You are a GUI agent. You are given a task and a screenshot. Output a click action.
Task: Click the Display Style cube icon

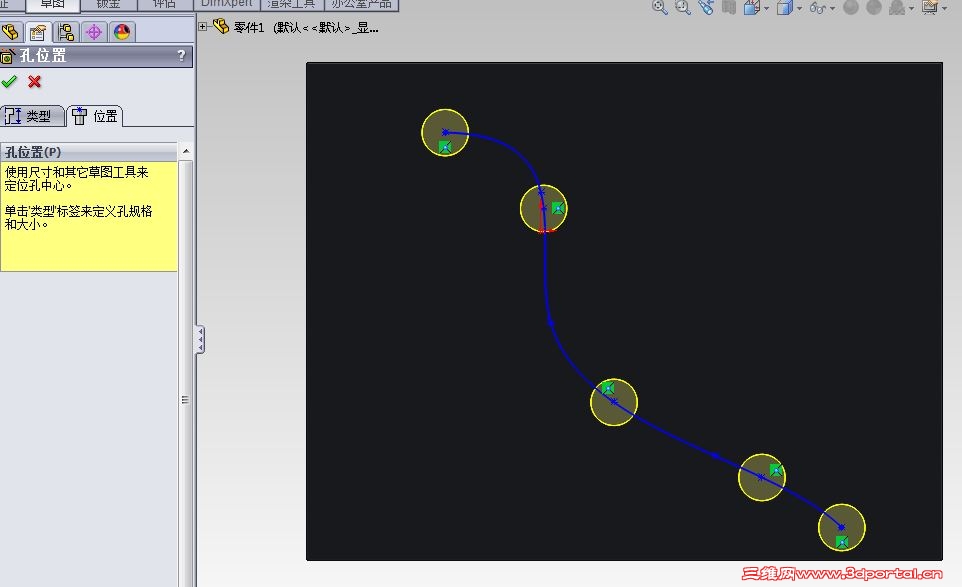tap(784, 7)
